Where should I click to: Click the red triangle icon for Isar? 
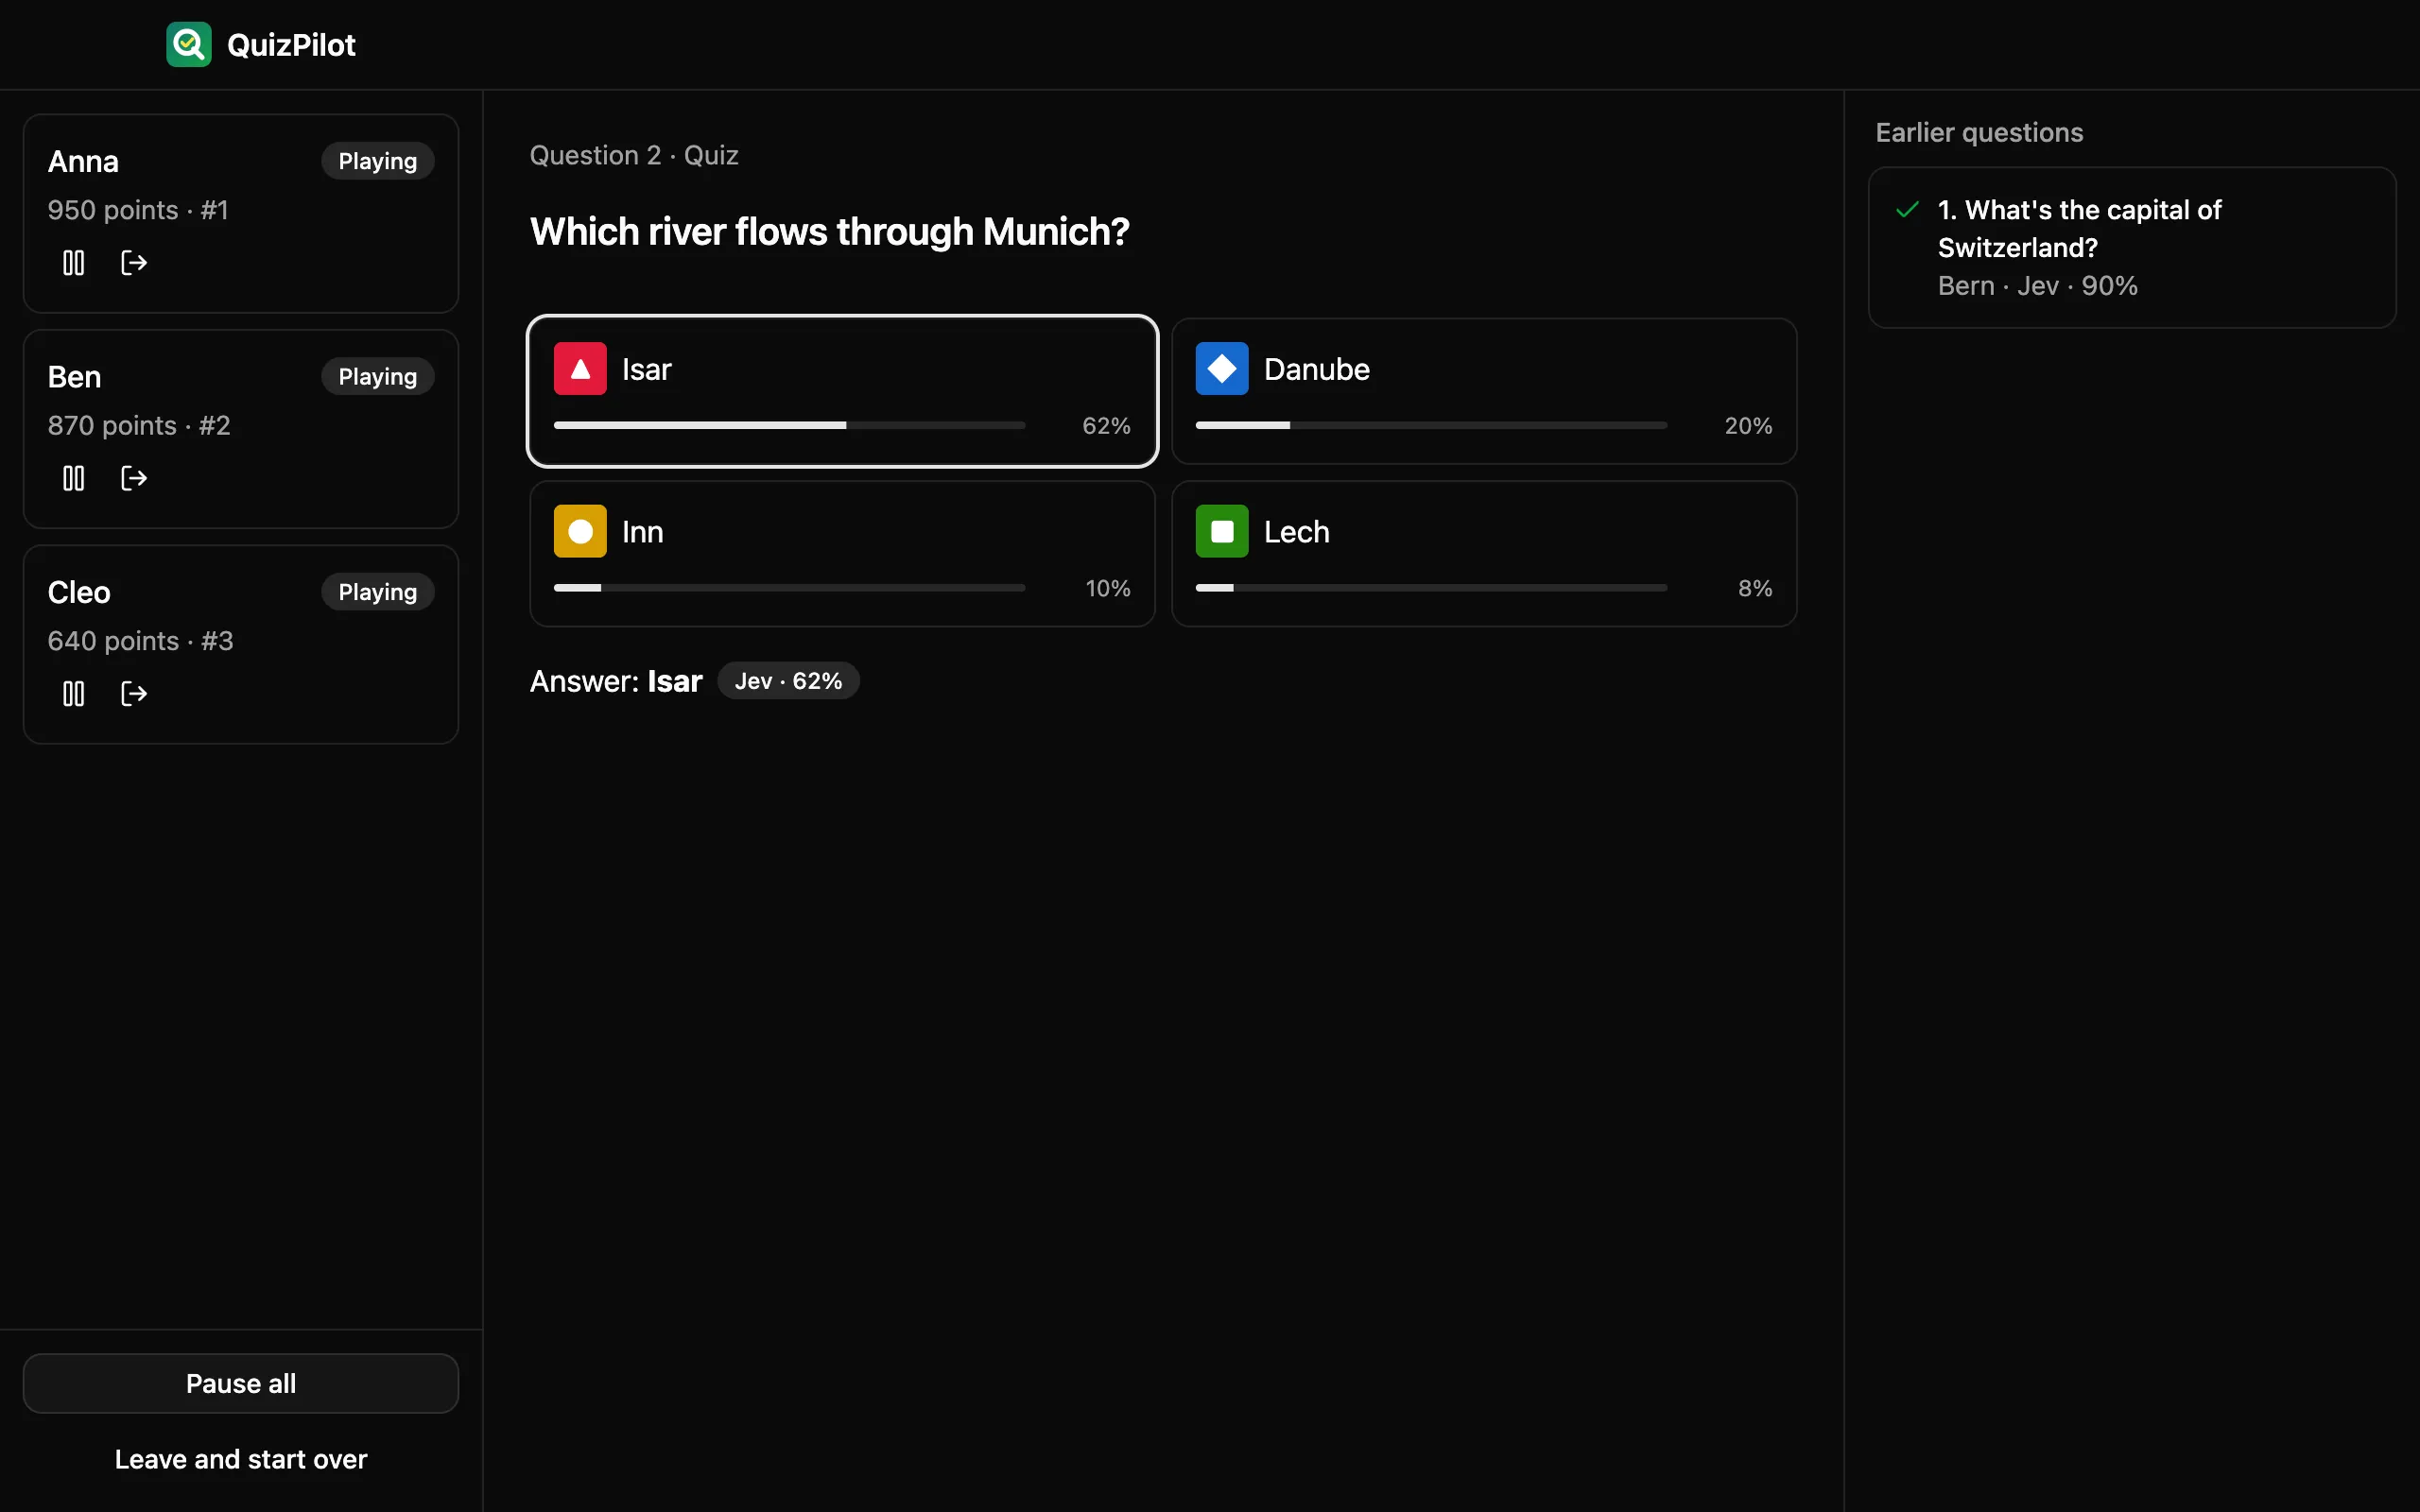point(580,369)
